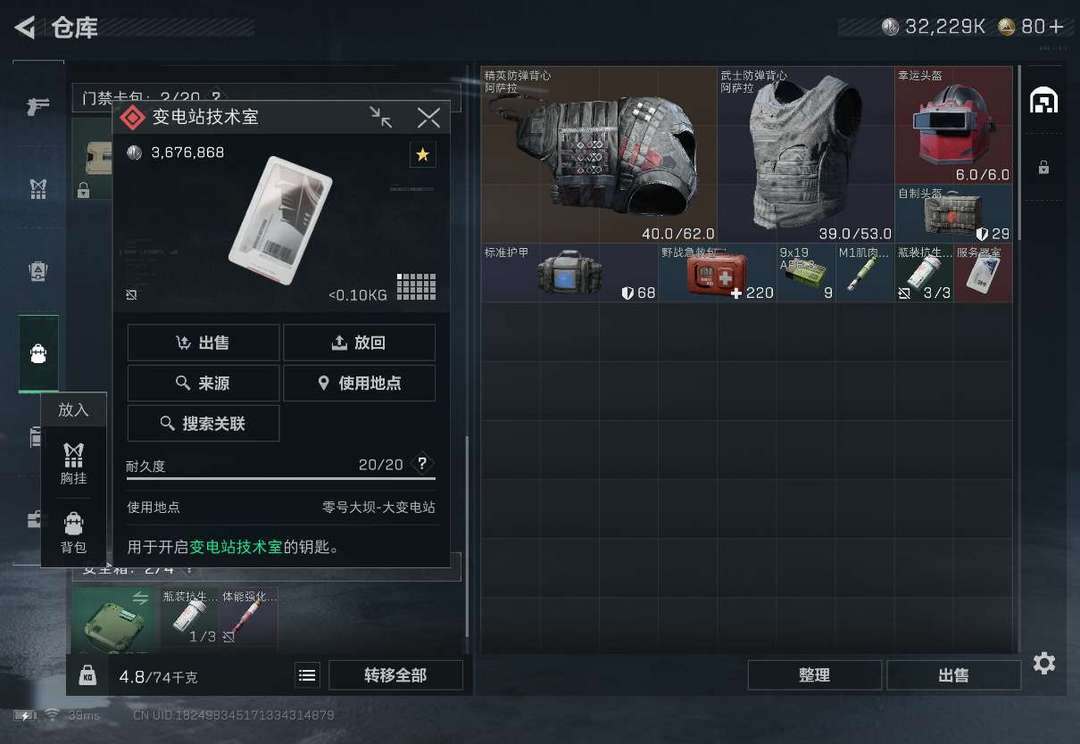Click the shelter home icon at top right
This screenshot has width=1080, height=744.
coord(1043,101)
